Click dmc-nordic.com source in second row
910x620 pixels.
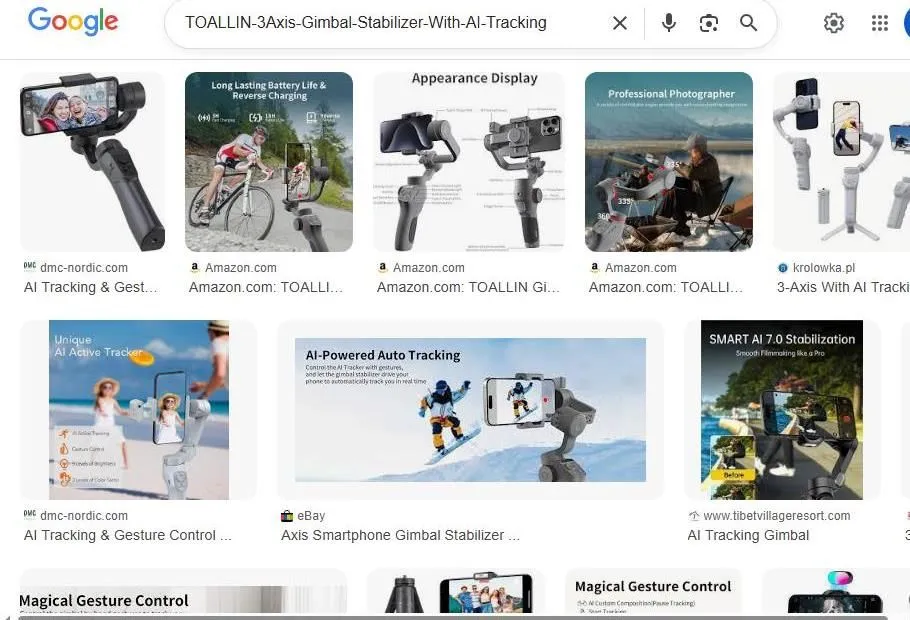84,516
